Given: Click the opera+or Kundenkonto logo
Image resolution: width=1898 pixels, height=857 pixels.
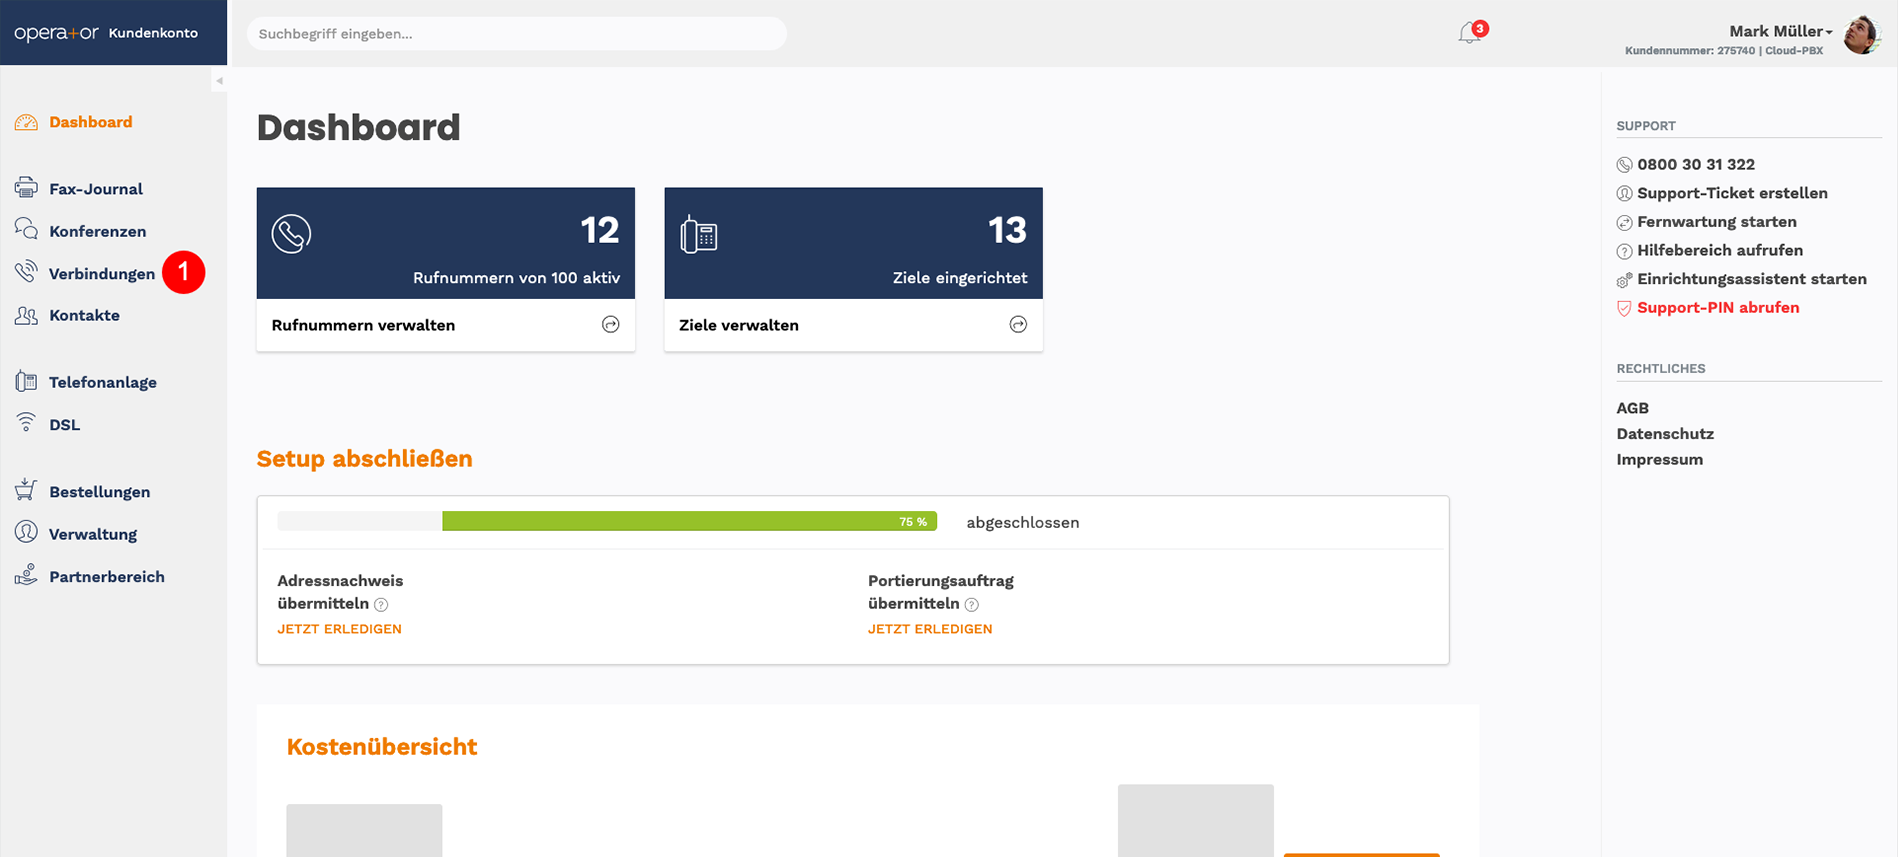Looking at the screenshot, I should pos(106,33).
